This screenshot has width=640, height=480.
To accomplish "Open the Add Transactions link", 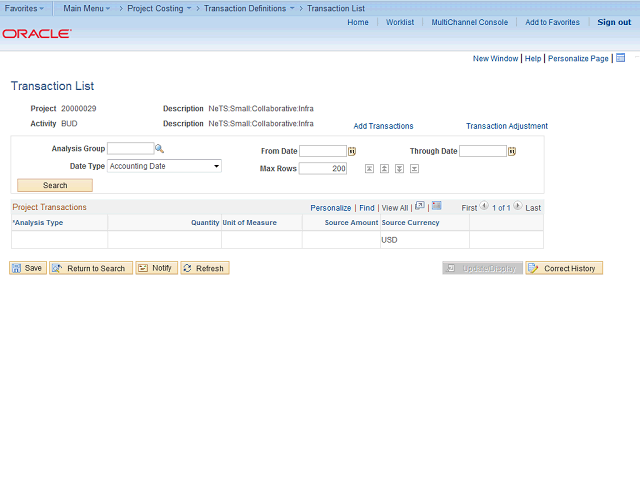I will pos(383,126).
